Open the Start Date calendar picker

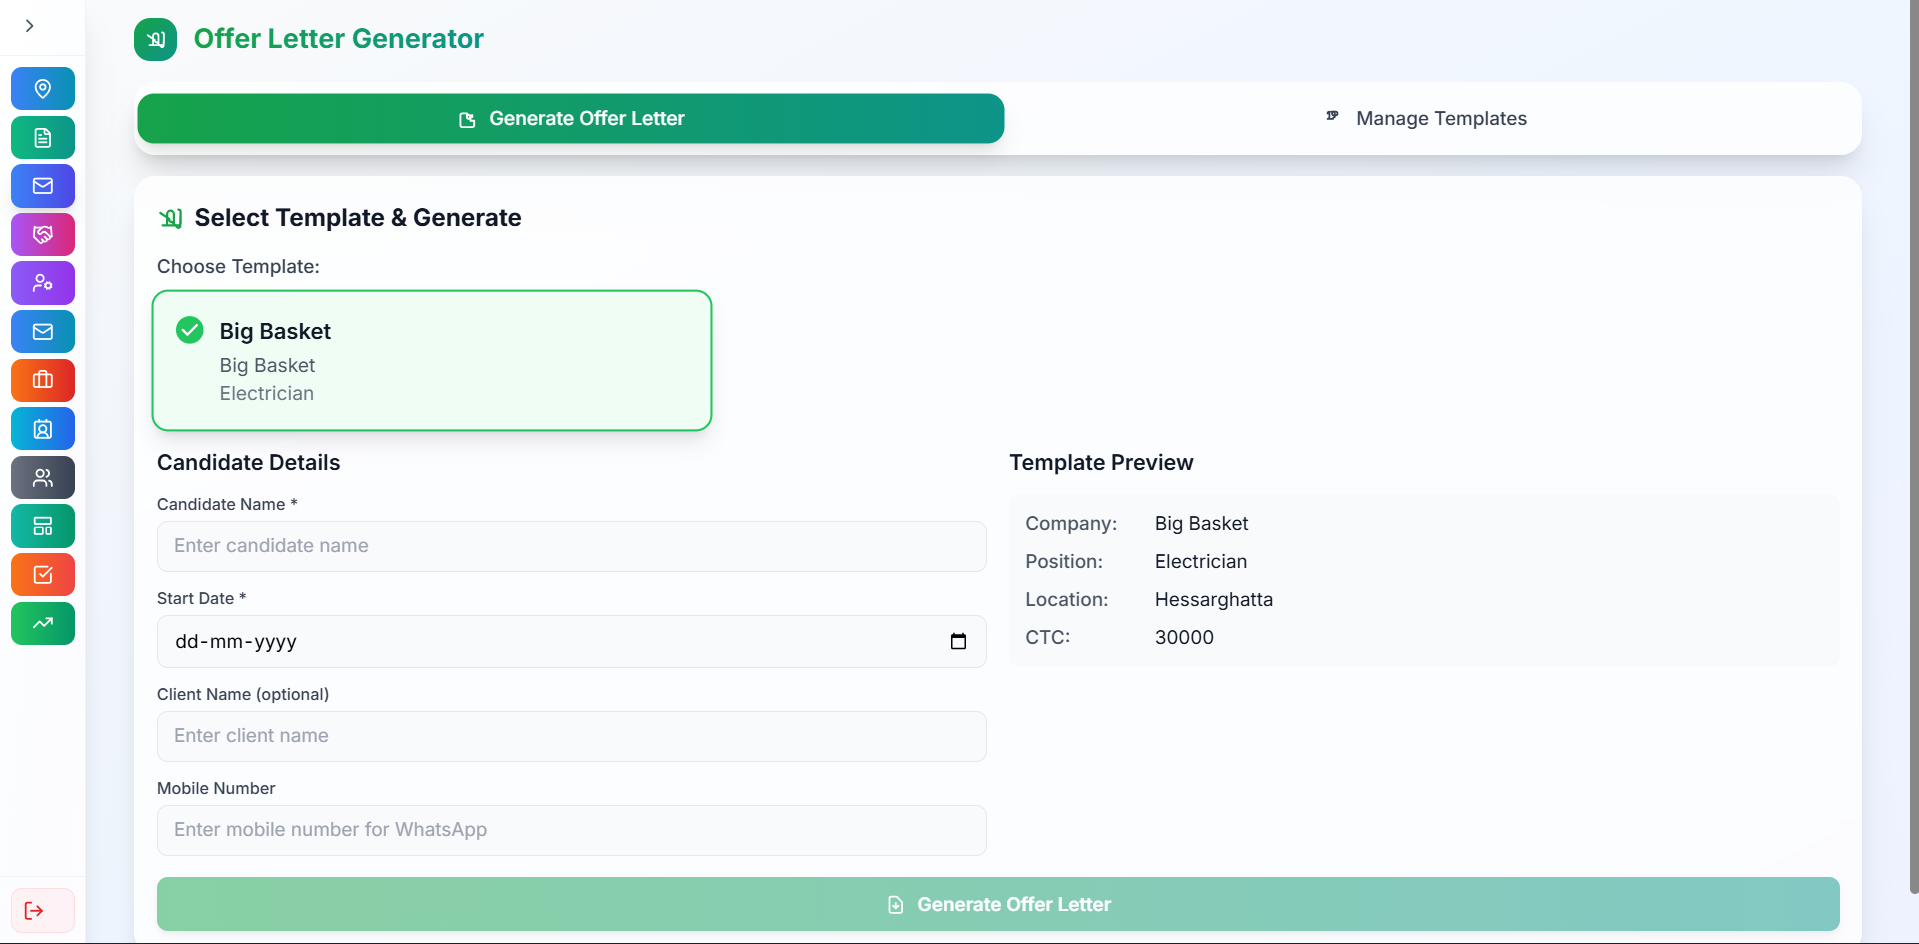click(x=958, y=642)
